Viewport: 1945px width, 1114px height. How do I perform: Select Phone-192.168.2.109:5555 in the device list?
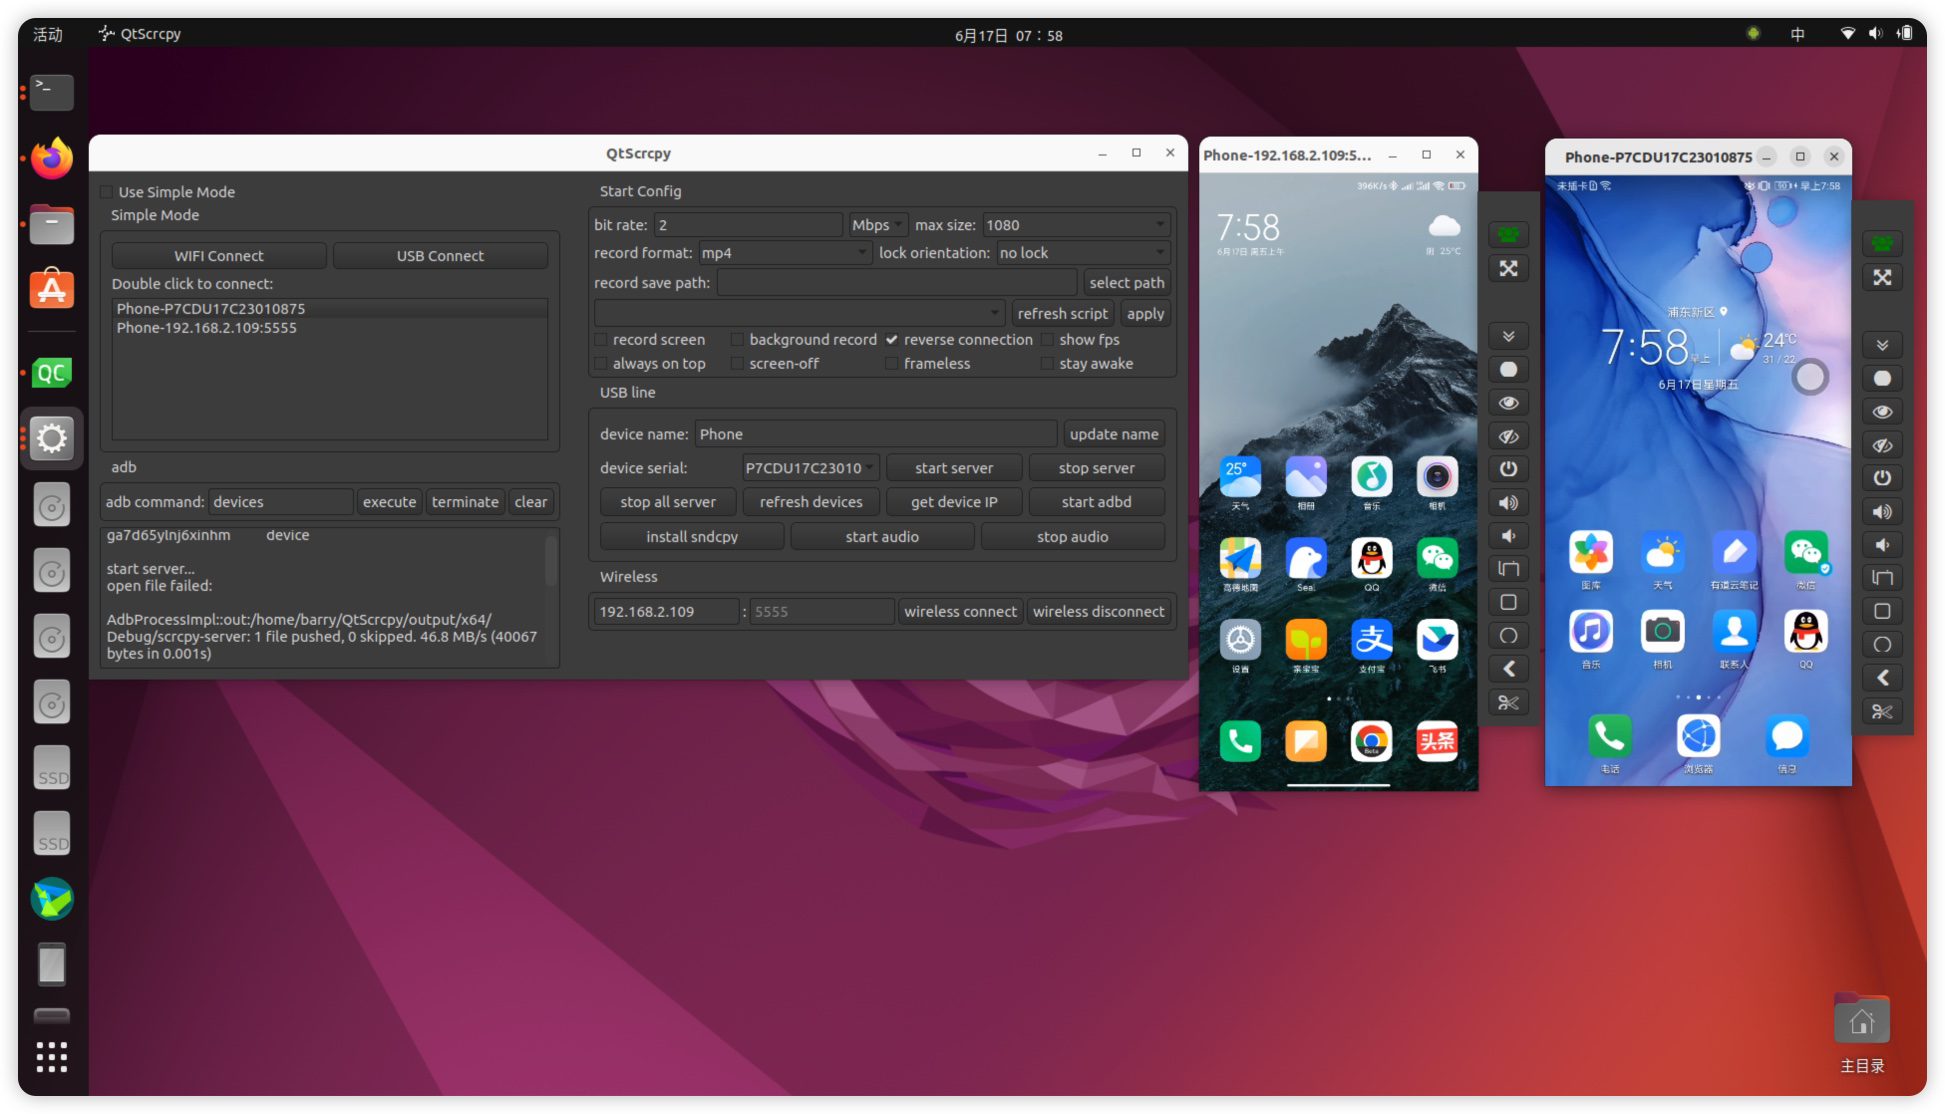pos(207,328)
